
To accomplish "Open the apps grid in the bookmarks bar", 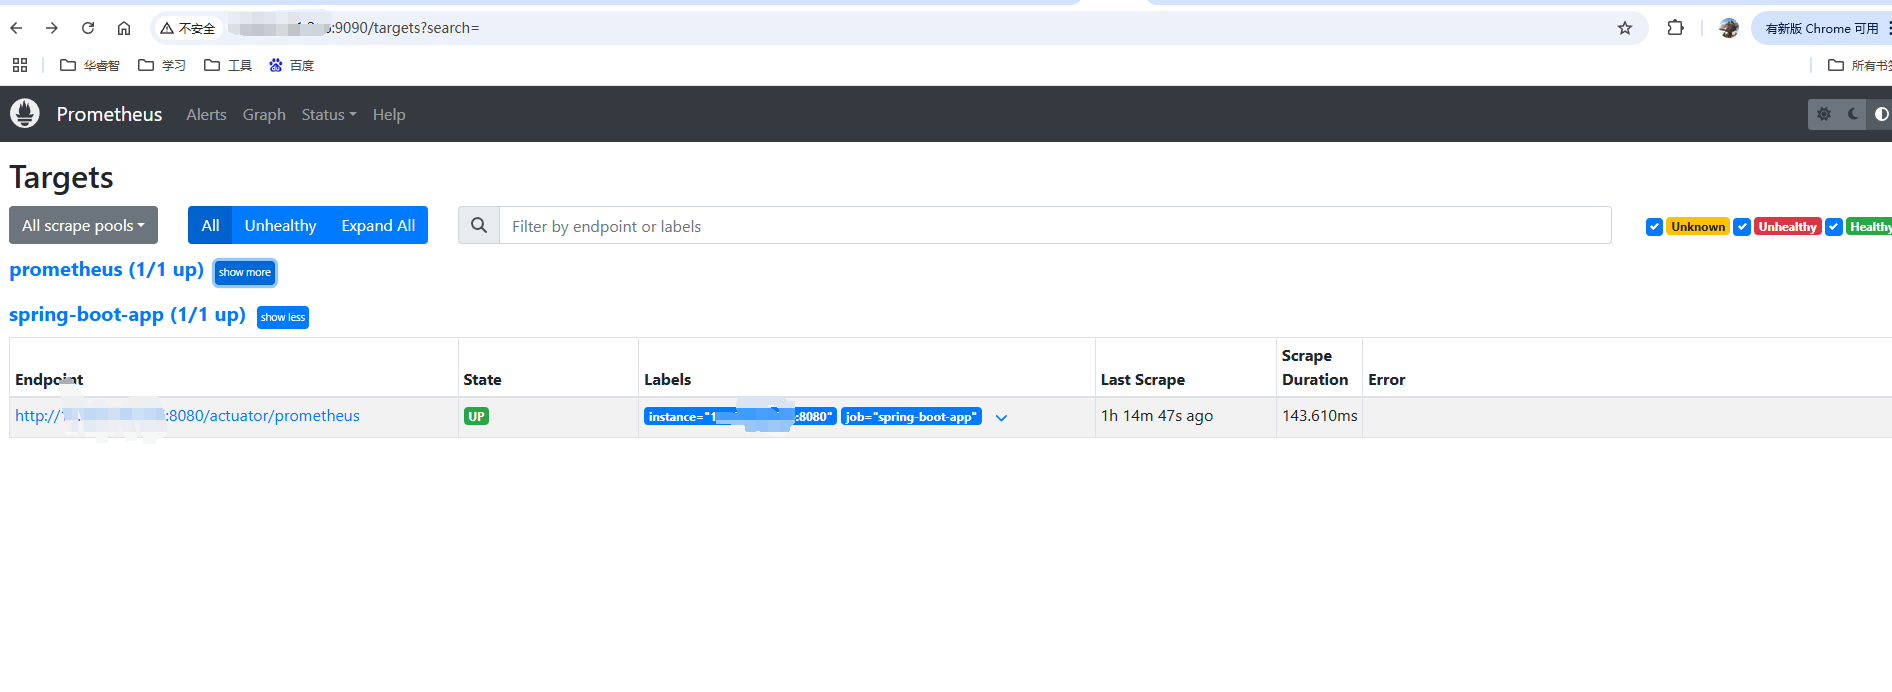I will tap(20, 65).
